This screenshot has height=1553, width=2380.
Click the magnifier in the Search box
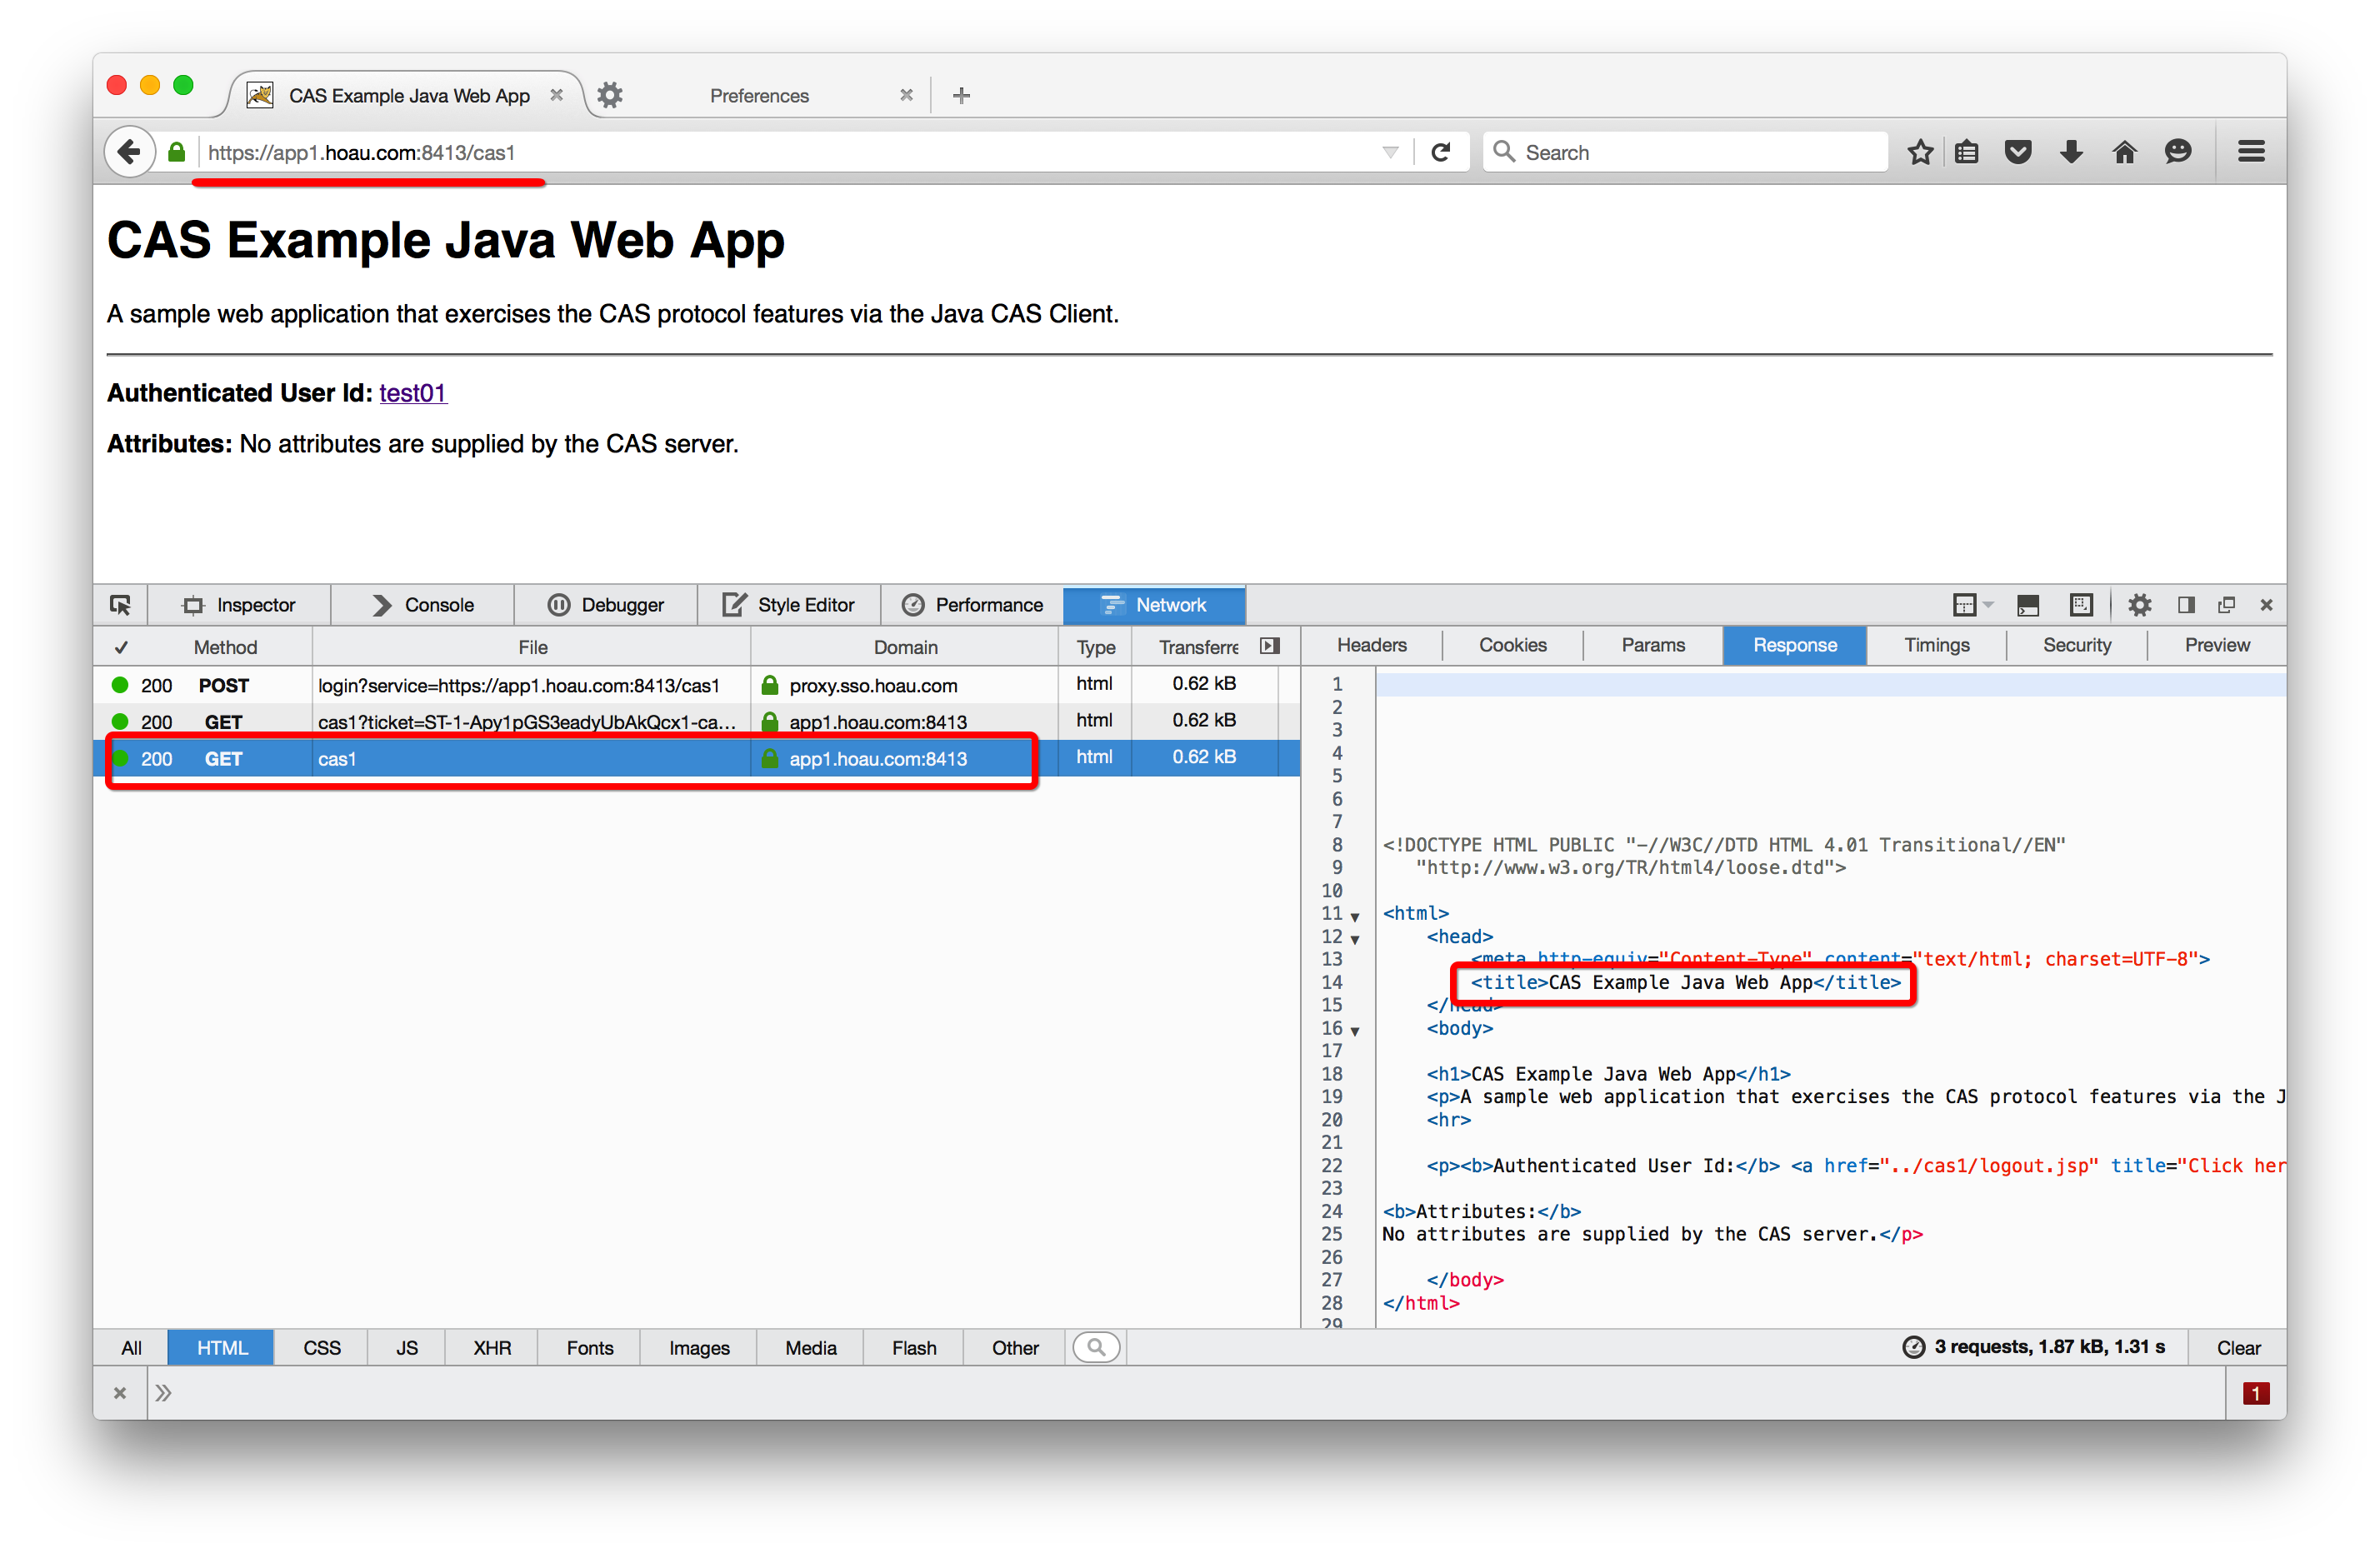1503,151
